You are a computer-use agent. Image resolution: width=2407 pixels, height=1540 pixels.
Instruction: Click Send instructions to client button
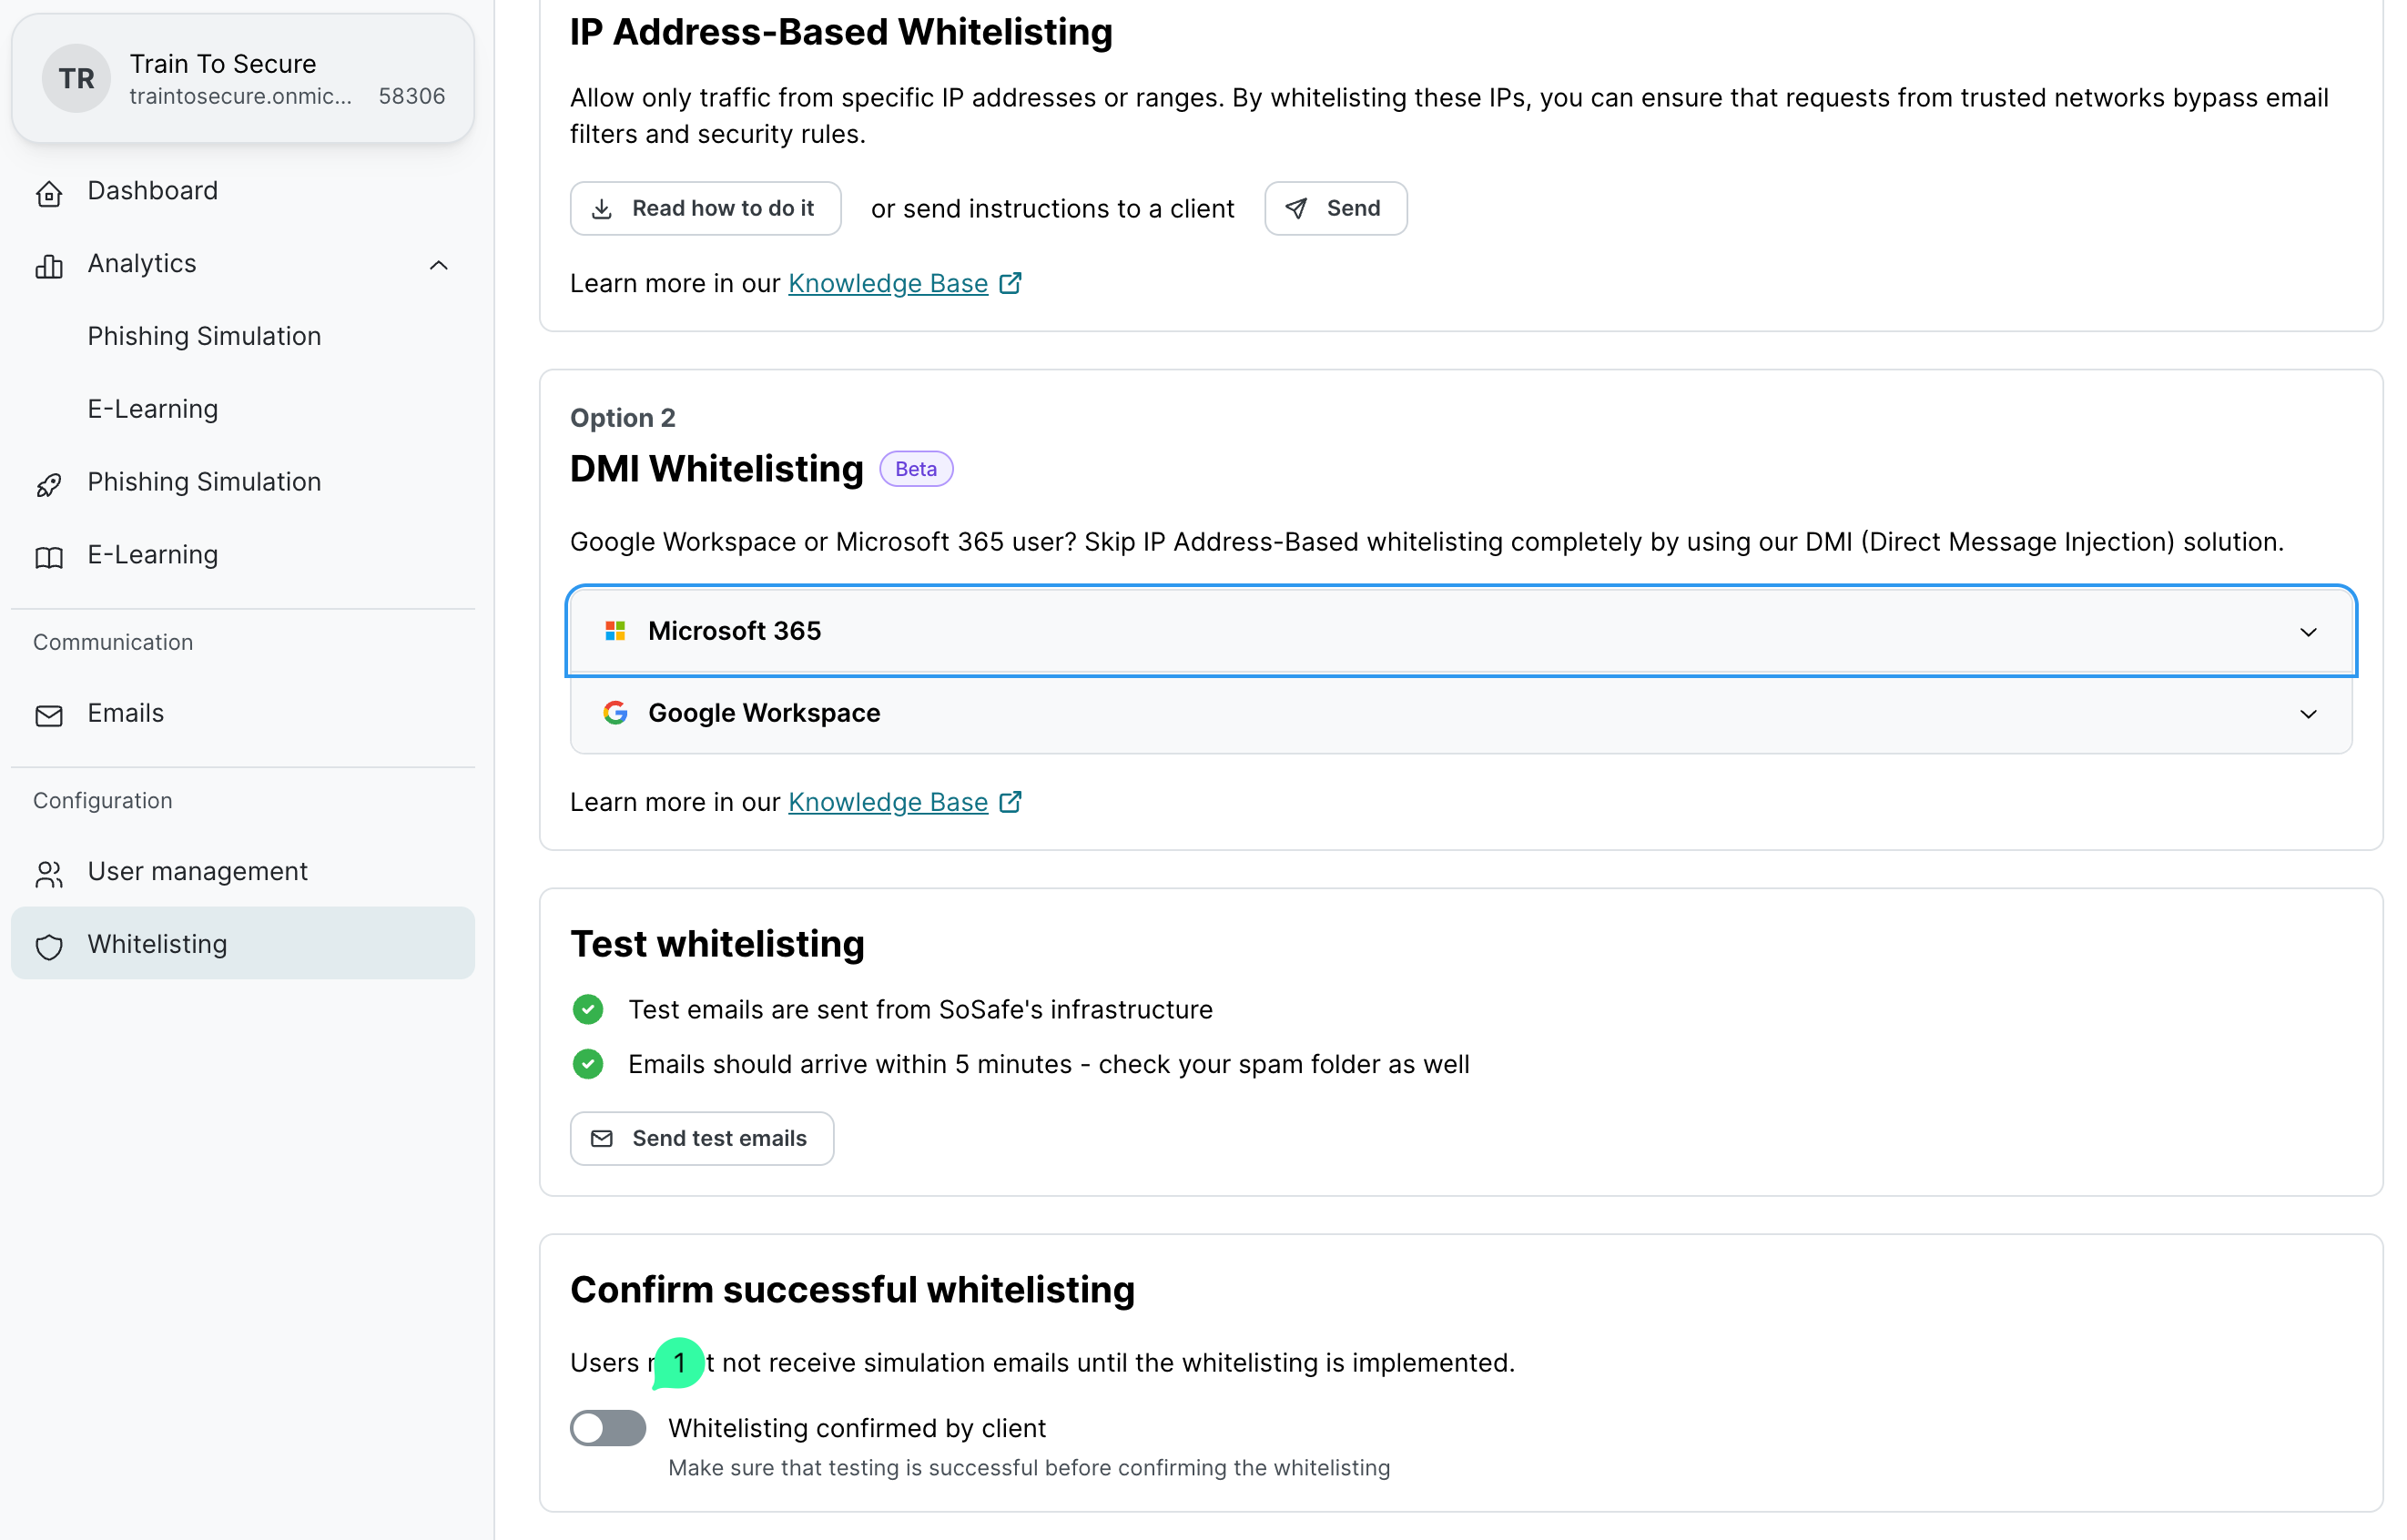coord(1334,208)
